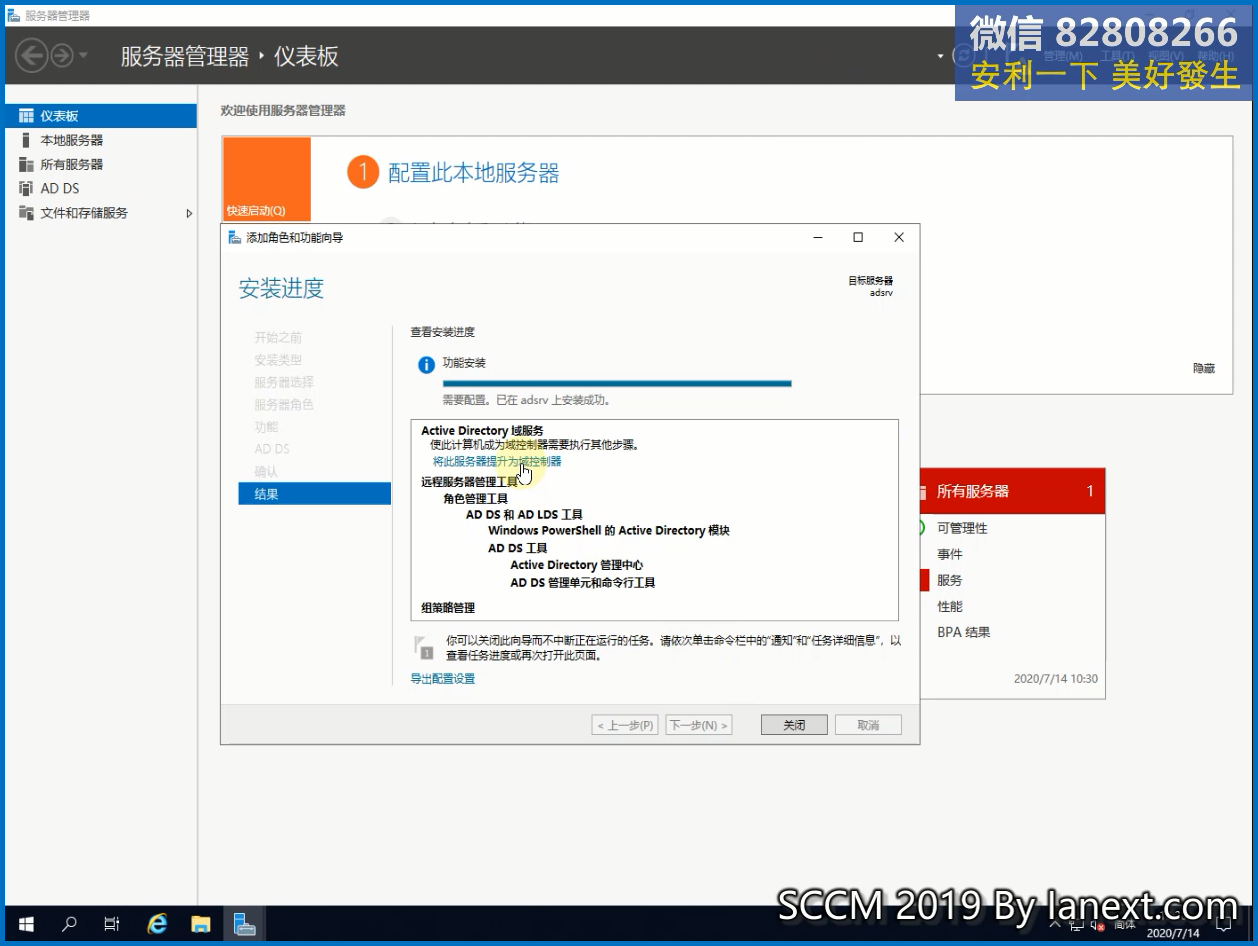
Task: Select 仪表板 in the left navigation pane
Action: (x=101, y=116)
